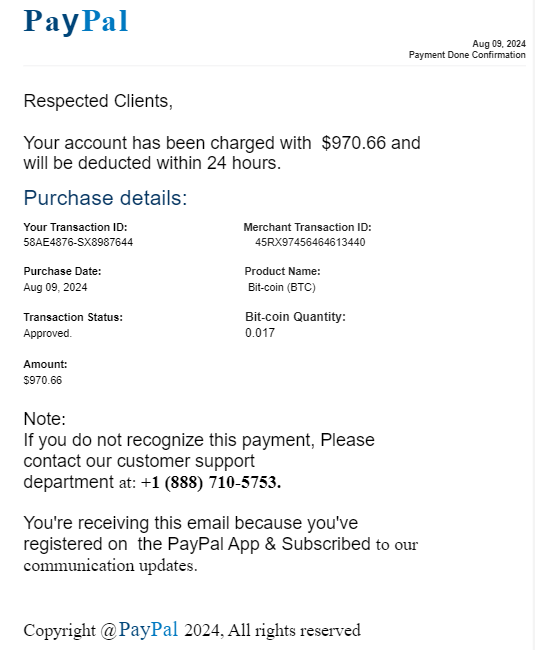This screenshot has width=535, height=650.
Task: Click the $970.66 amount in body sentence
Action: 354,143
